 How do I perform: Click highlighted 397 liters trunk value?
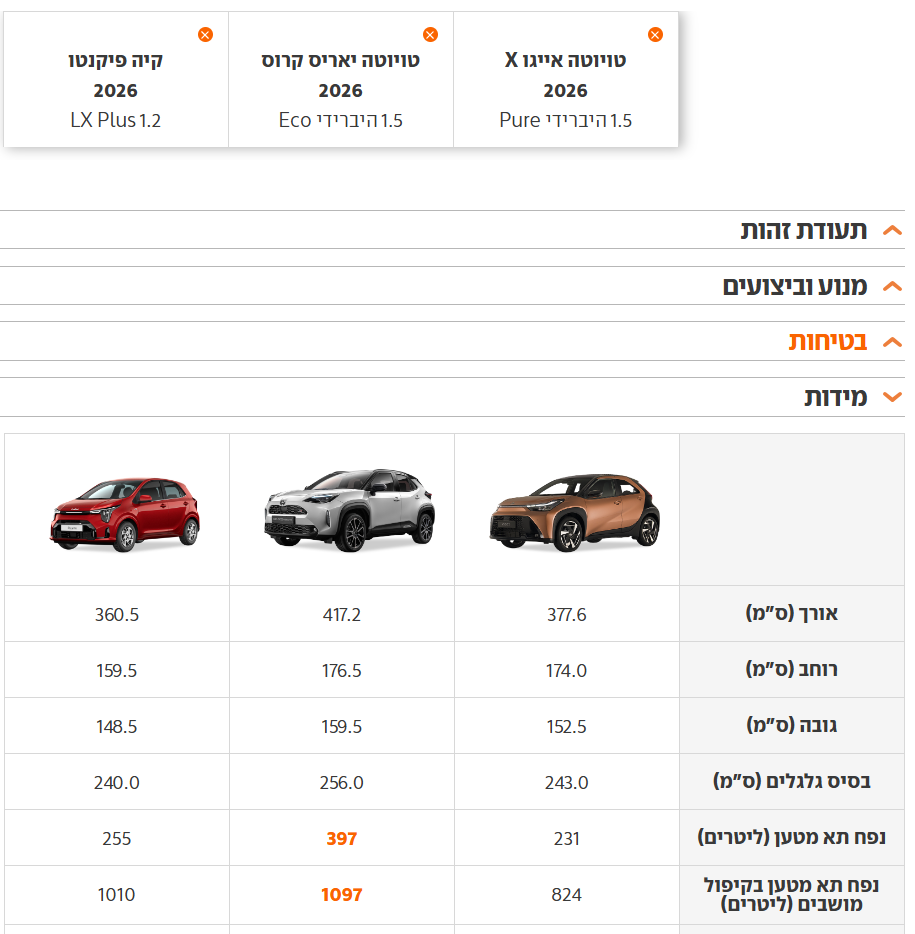pos(341,838)
